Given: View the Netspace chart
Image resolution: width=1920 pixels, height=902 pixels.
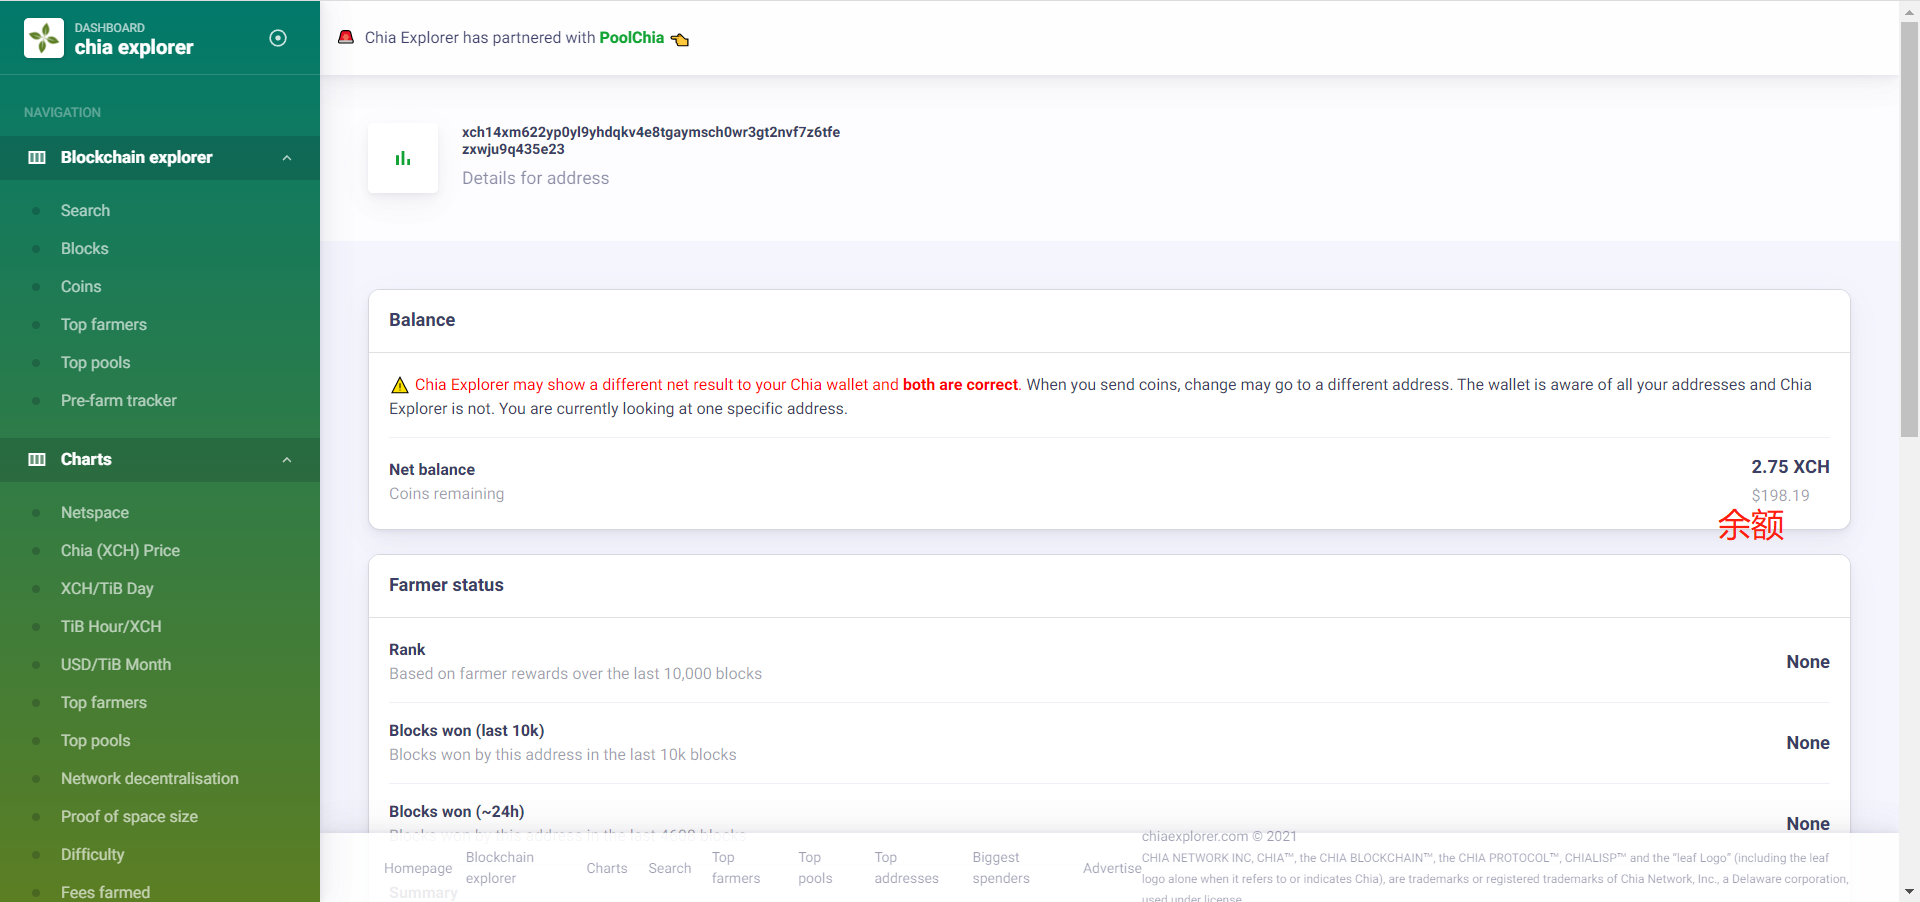Looking at the screenshot, I should point(94,513).
